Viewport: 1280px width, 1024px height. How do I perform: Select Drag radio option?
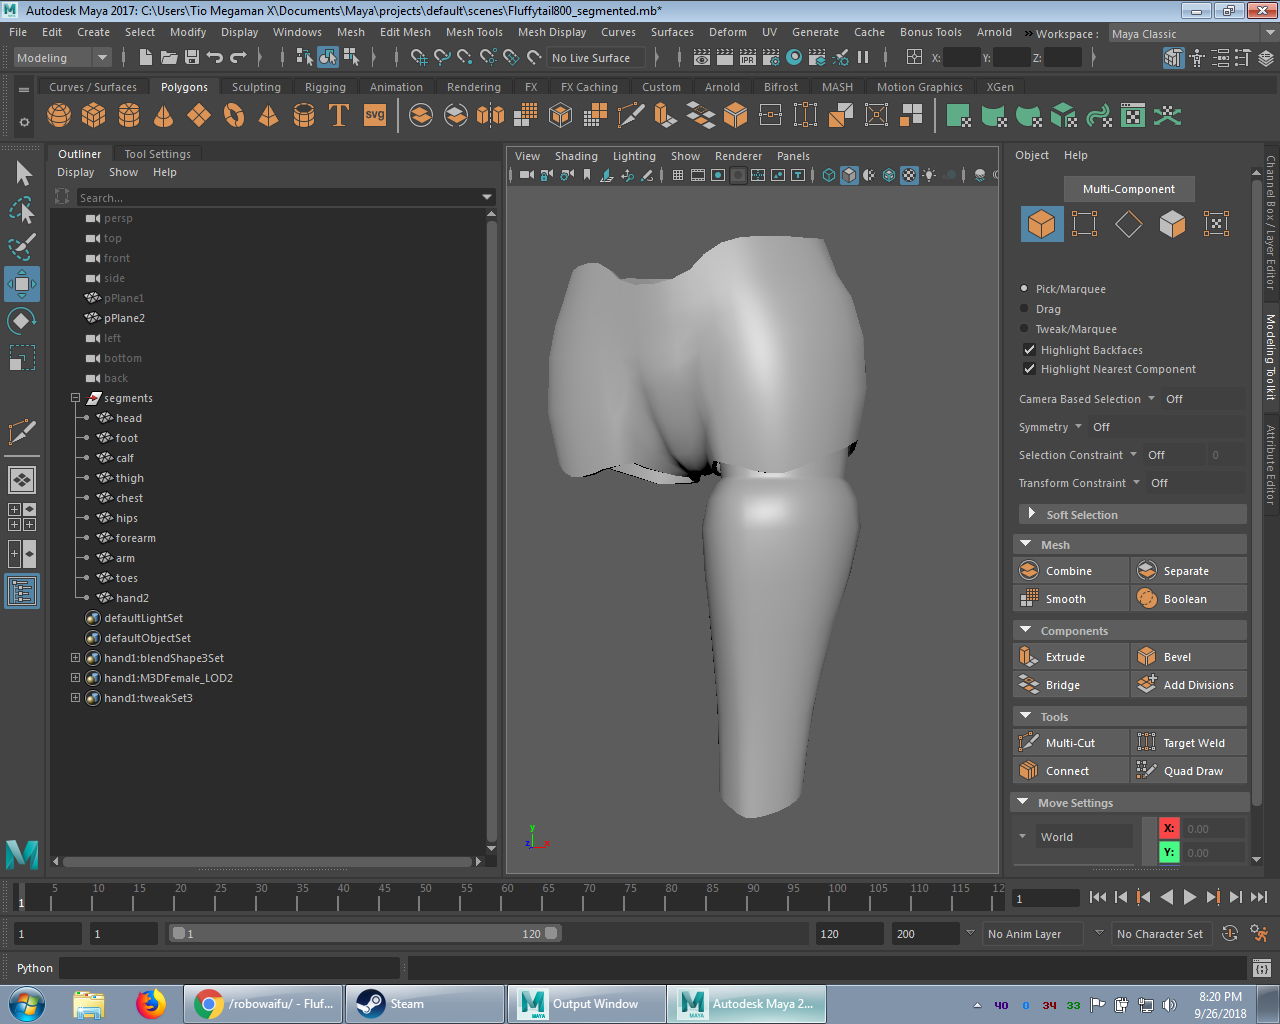pyautogui.click(x=1024, y=309)
